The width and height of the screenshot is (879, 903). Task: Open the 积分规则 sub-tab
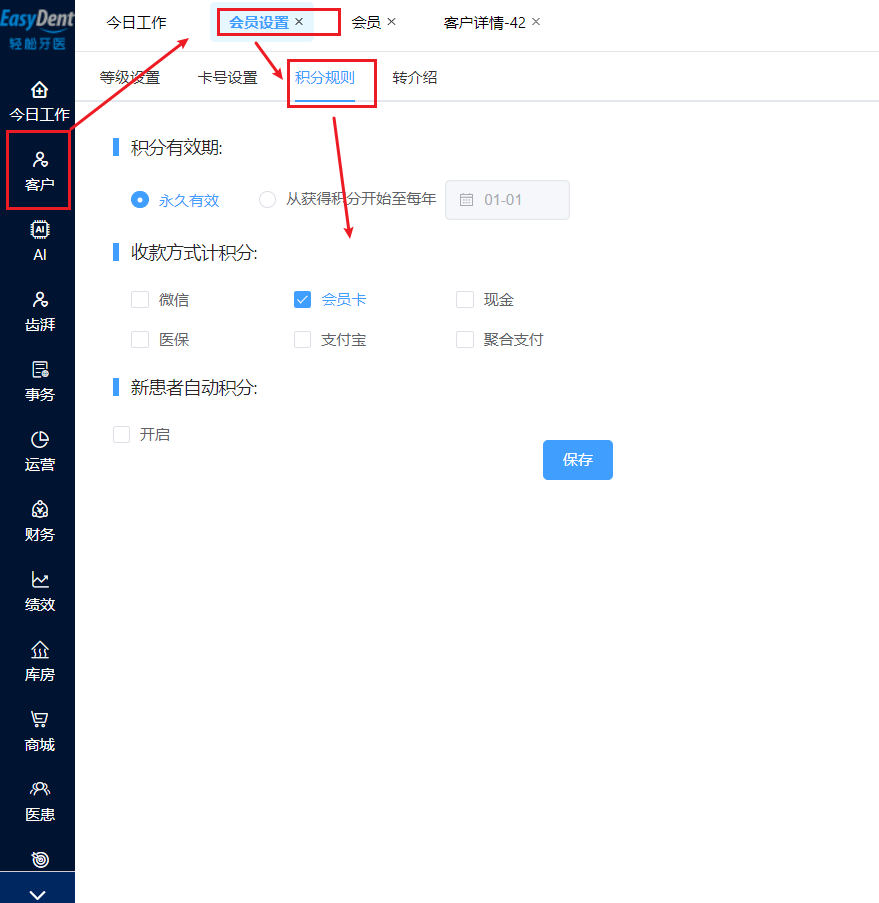(325, 78)
